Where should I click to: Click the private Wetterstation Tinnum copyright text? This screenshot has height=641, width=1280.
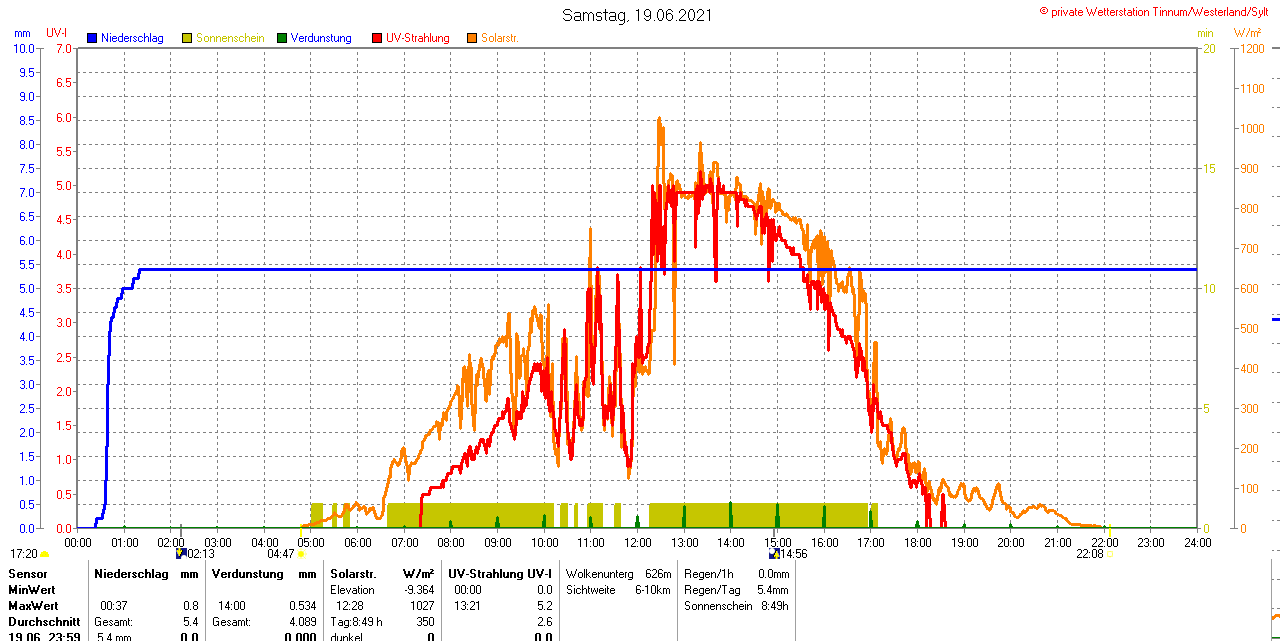[1158, 11]
